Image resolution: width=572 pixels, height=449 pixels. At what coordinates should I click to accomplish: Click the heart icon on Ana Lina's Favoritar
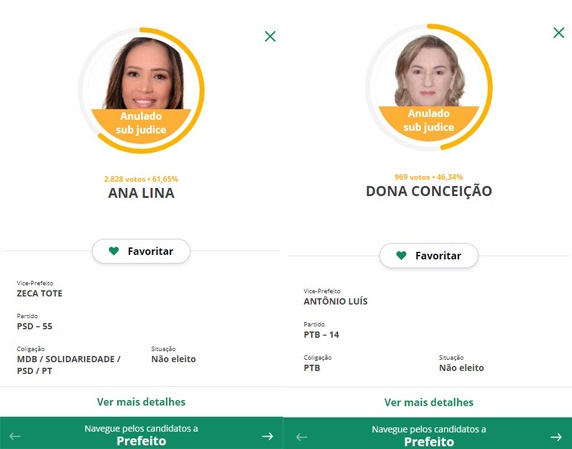click(x=114, y=251)
